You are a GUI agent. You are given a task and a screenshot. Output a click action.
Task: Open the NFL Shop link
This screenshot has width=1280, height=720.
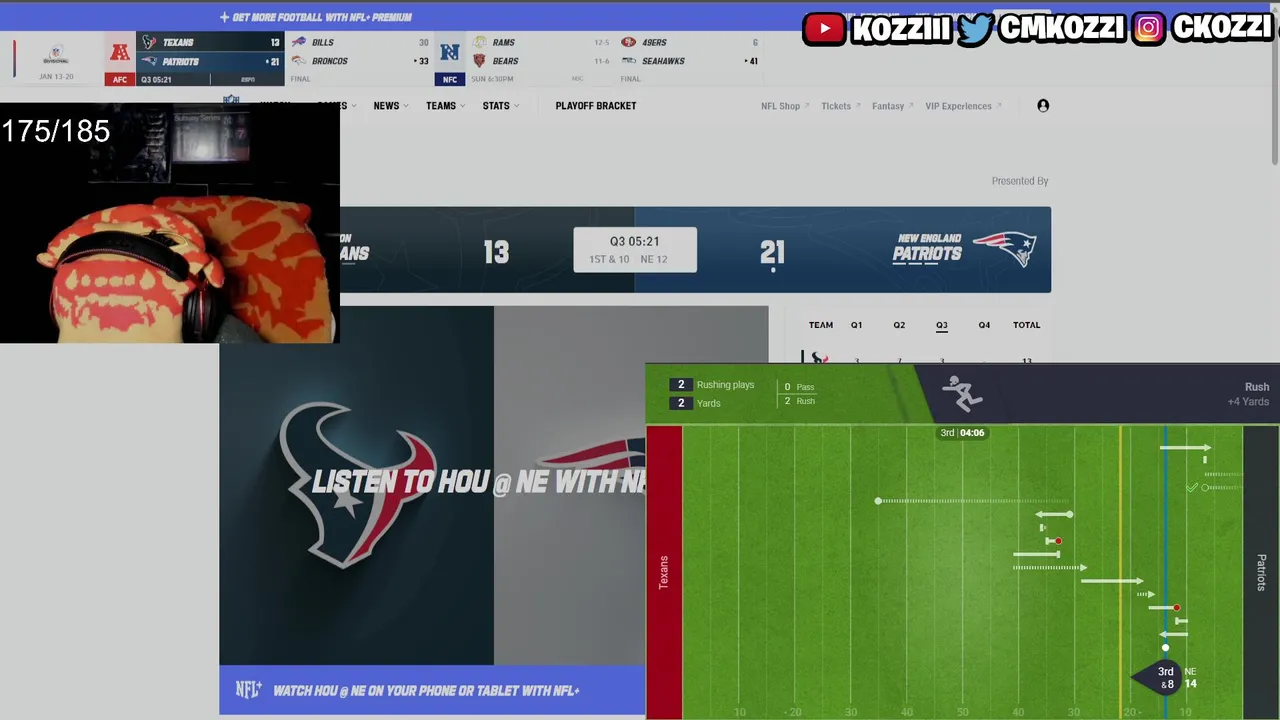tap(785, 106)
